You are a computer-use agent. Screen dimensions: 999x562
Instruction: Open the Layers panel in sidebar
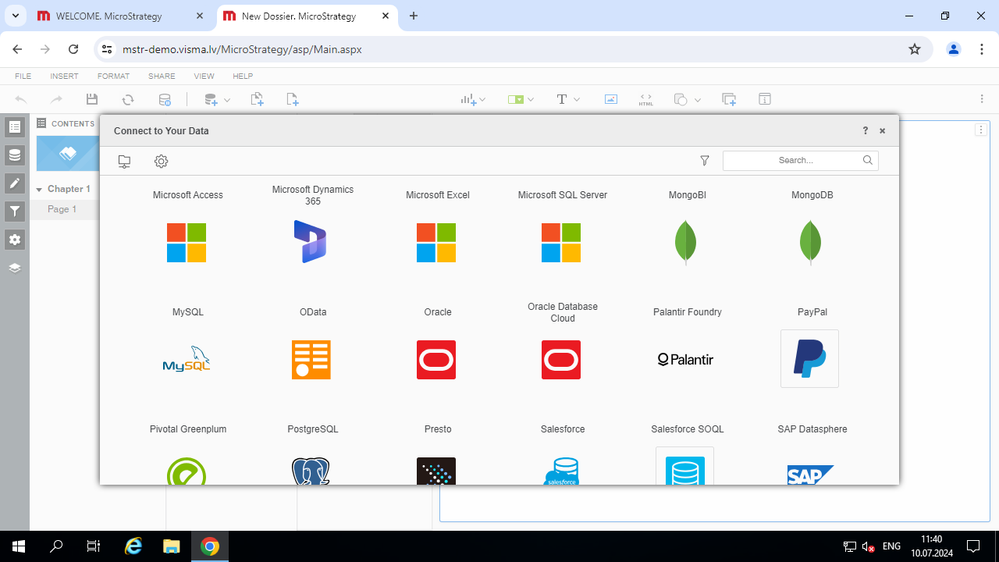tap(15, 268)
